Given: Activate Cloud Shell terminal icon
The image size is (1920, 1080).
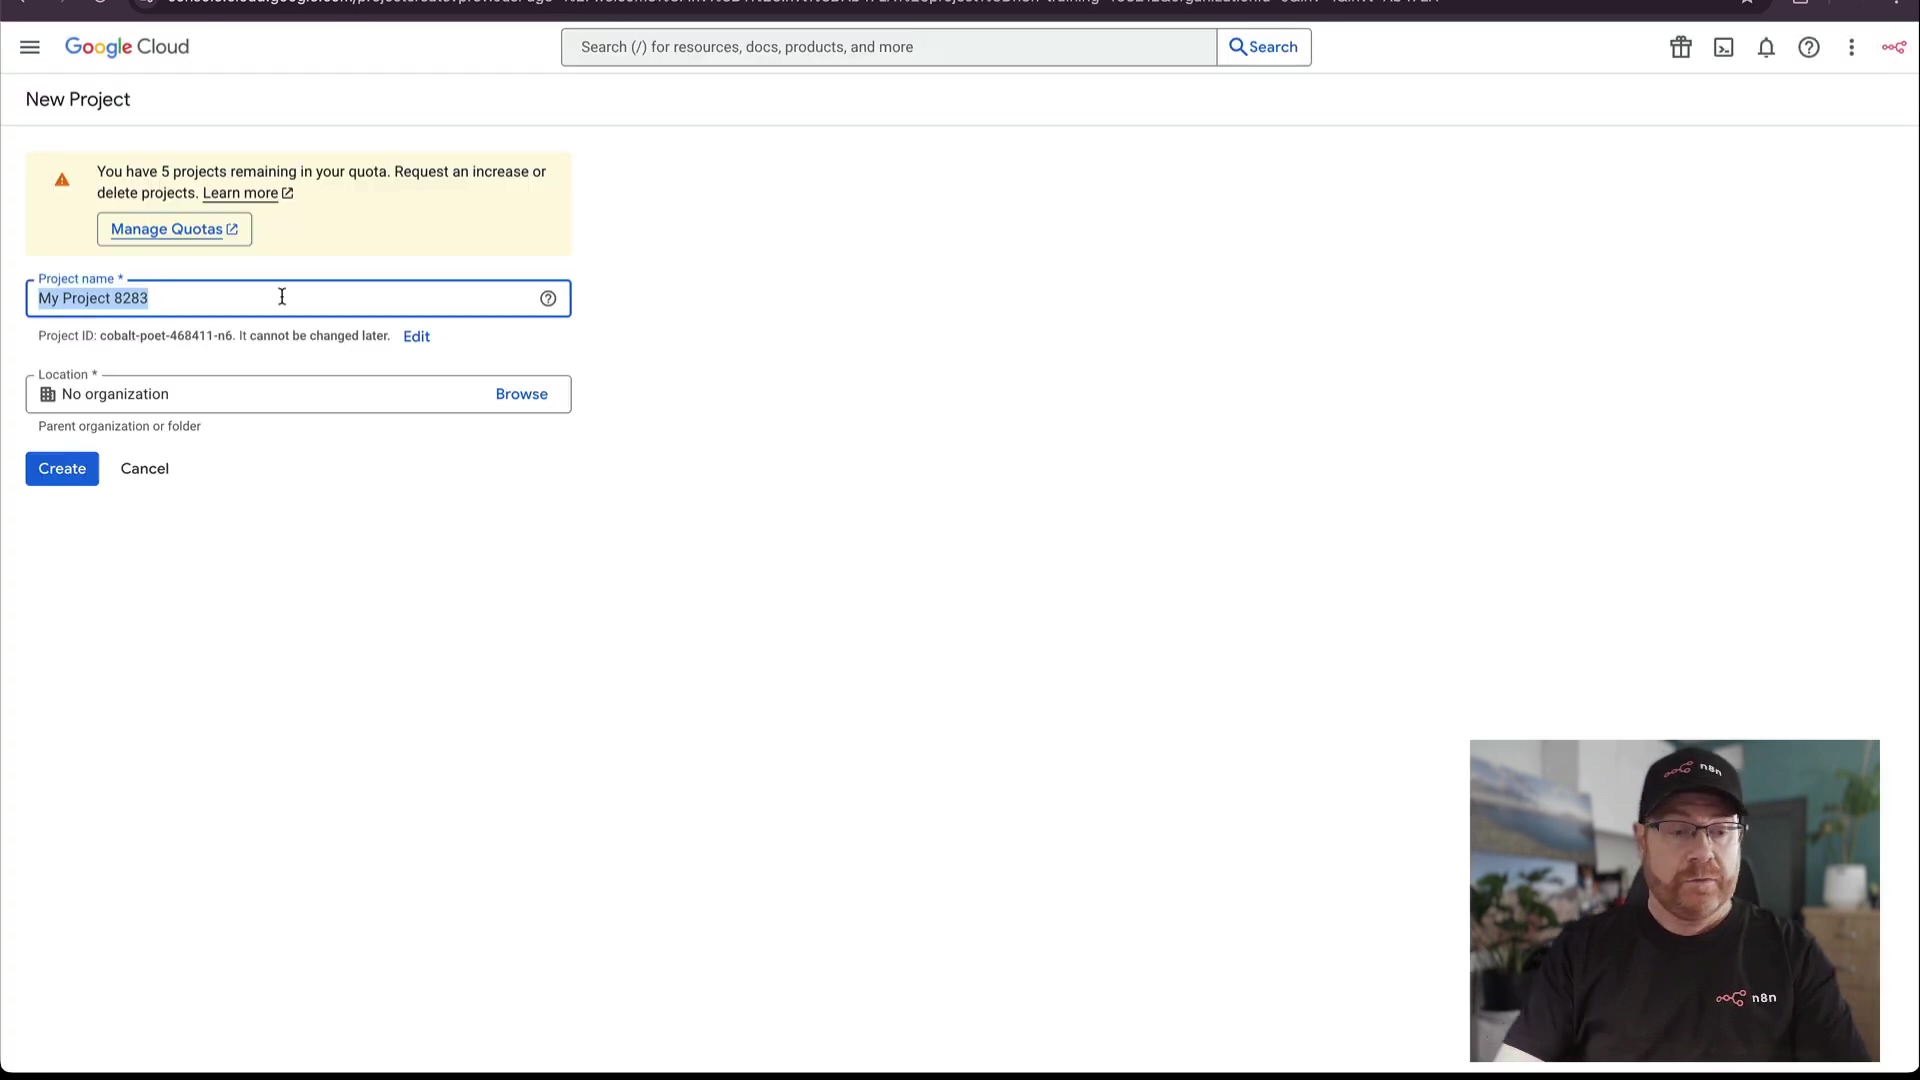Looking at the screenshot, I should click(1723, 47).
